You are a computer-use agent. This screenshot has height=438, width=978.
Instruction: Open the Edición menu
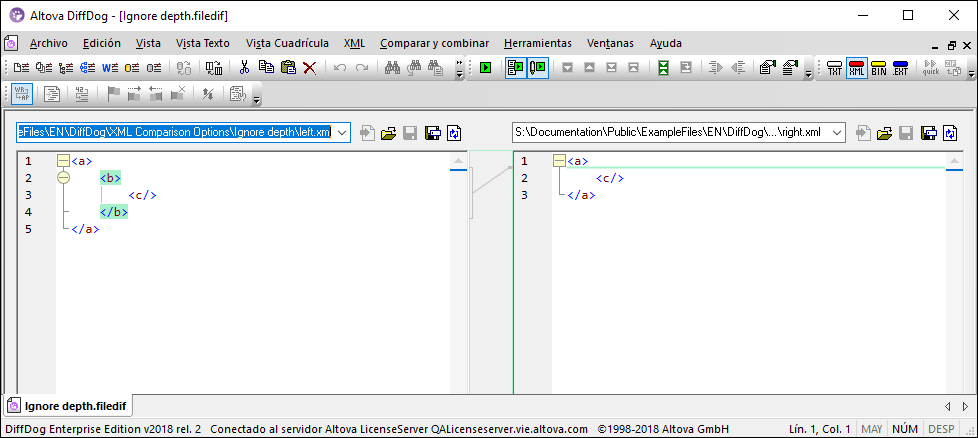(102, 43)
